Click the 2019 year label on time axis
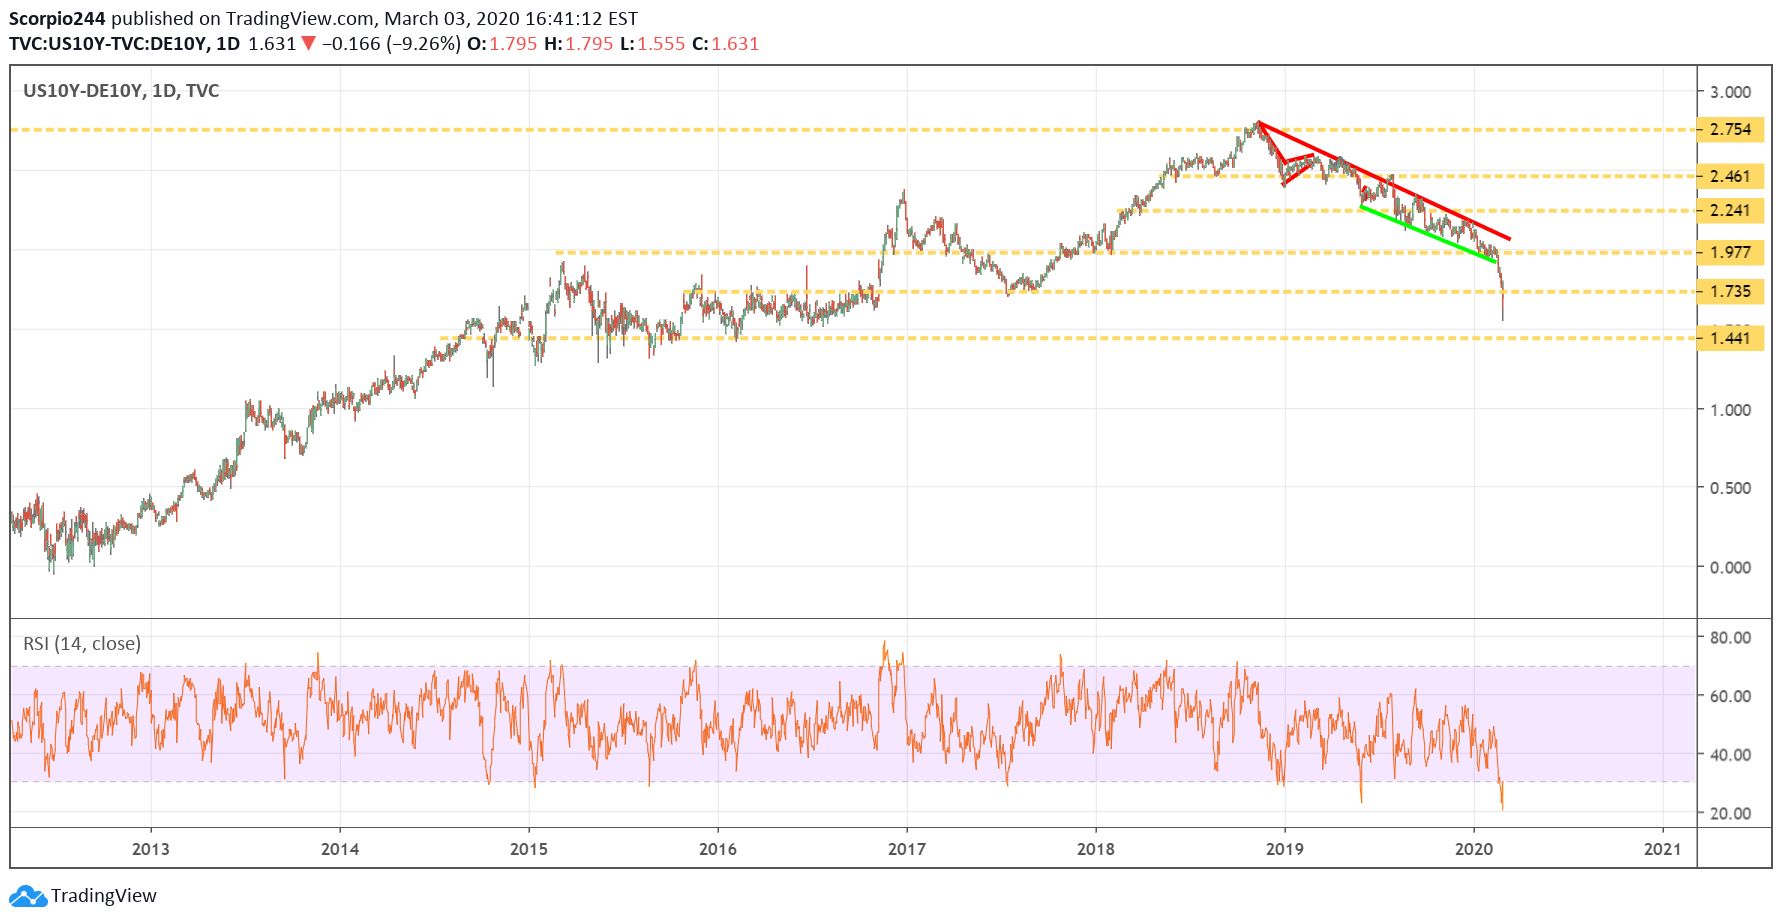1782x923 pixels. point(1285,849)
